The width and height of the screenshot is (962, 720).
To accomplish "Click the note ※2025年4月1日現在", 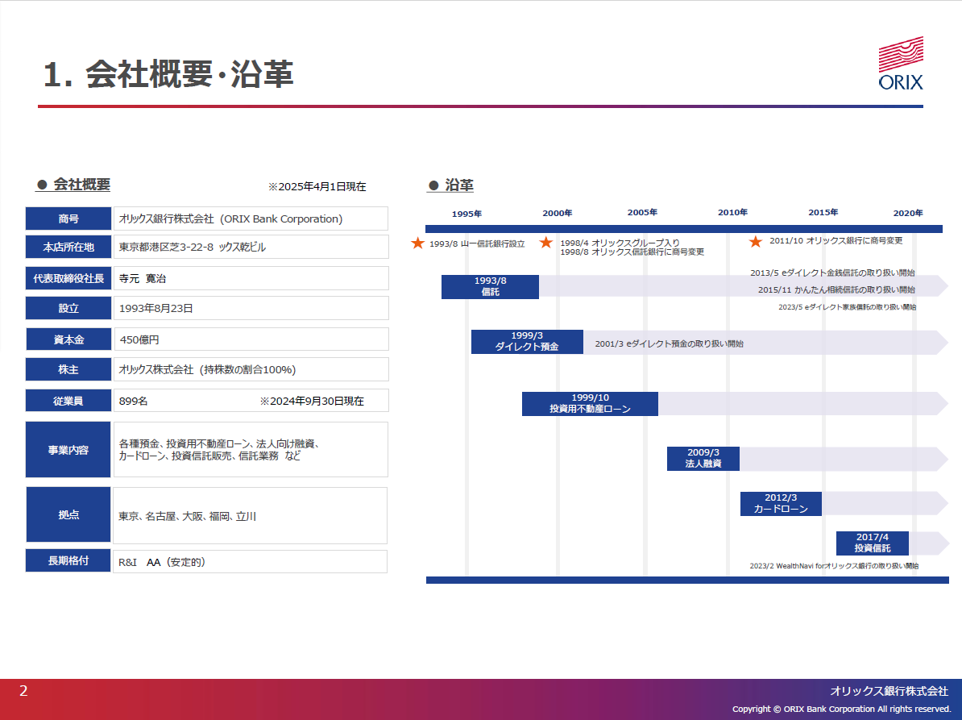I will pyautogui.click(x=317, y=186).
